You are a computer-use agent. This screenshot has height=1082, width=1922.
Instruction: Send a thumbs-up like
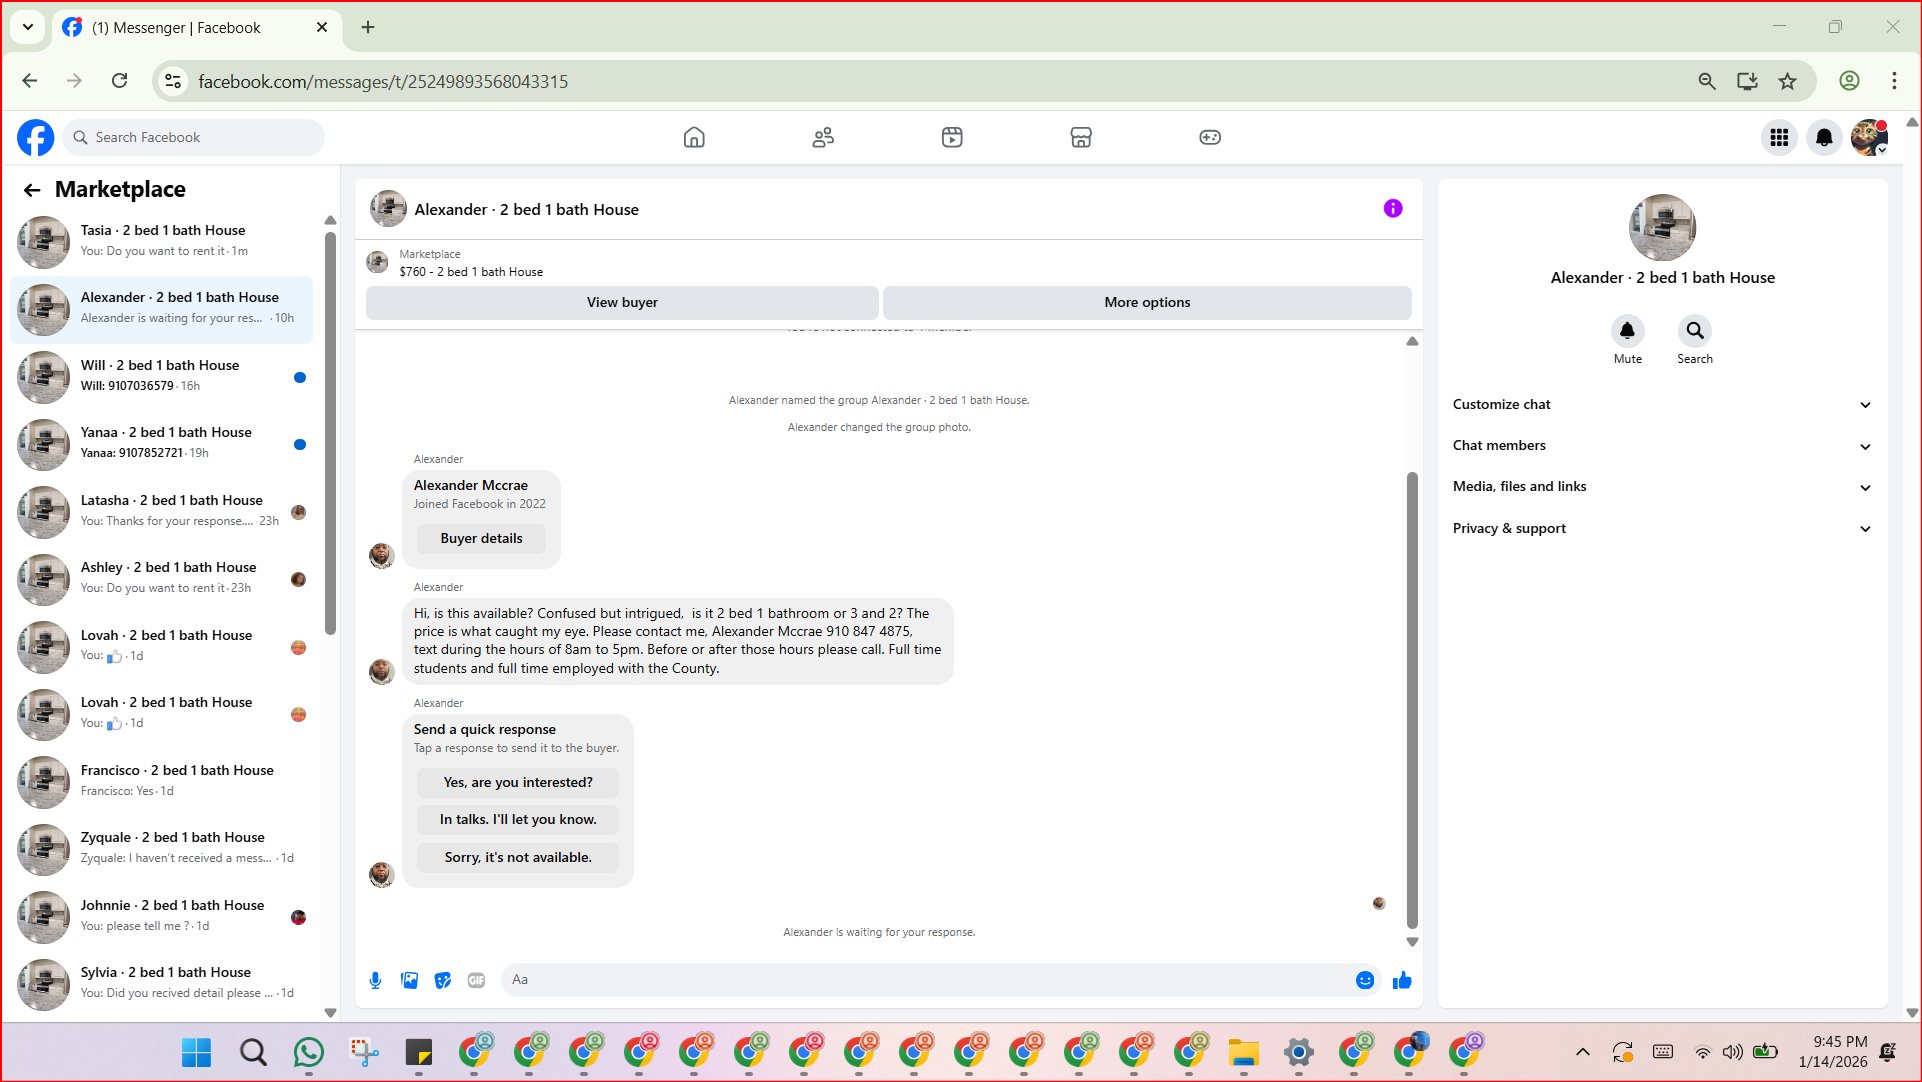1402,980
